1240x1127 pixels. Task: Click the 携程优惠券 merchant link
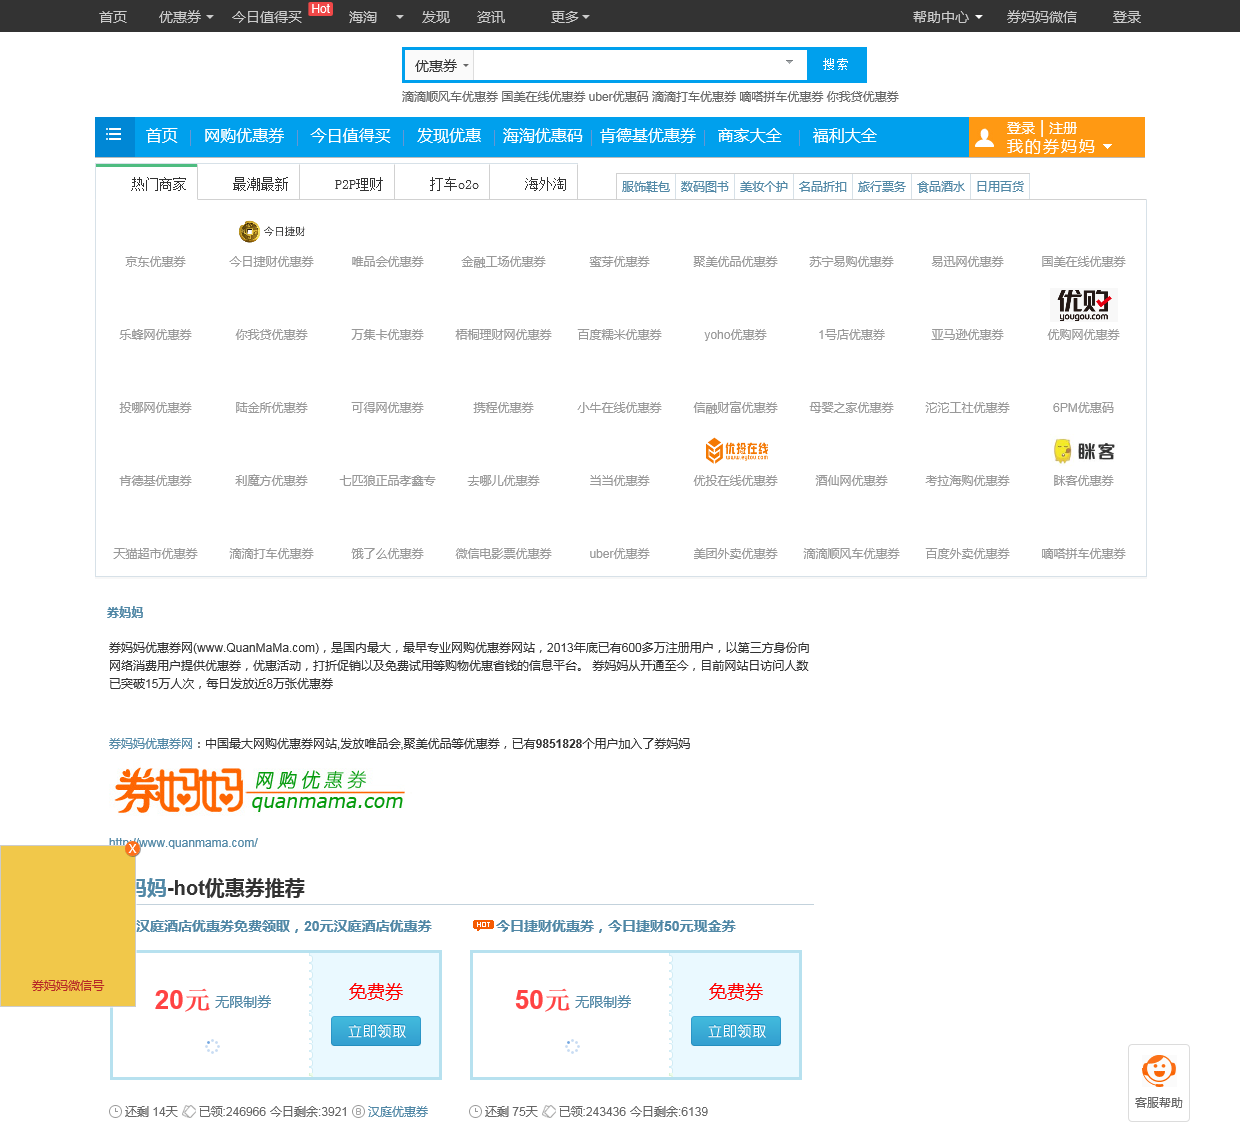[503, 408]
